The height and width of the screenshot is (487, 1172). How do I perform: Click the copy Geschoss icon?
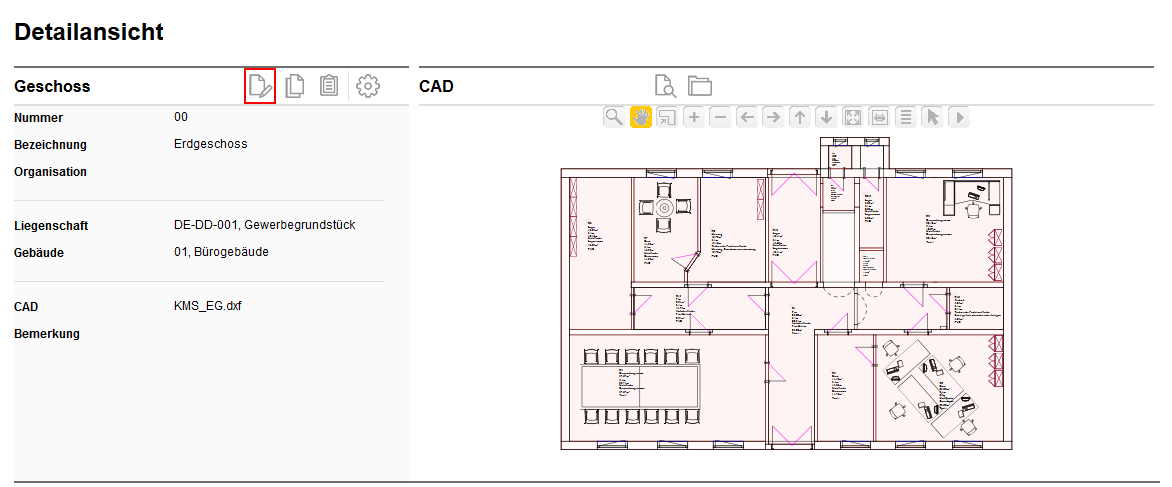coord(295,86)
